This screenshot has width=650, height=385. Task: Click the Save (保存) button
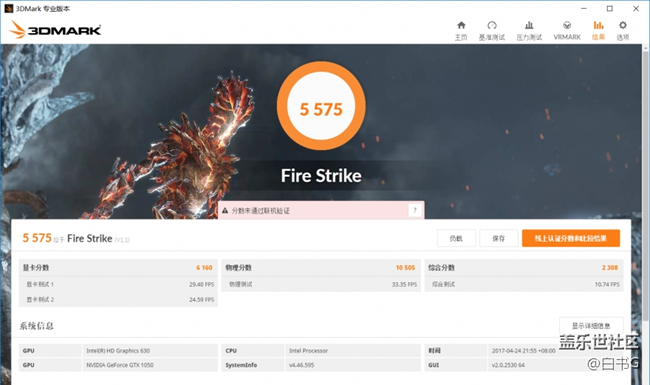click(499, 238)
